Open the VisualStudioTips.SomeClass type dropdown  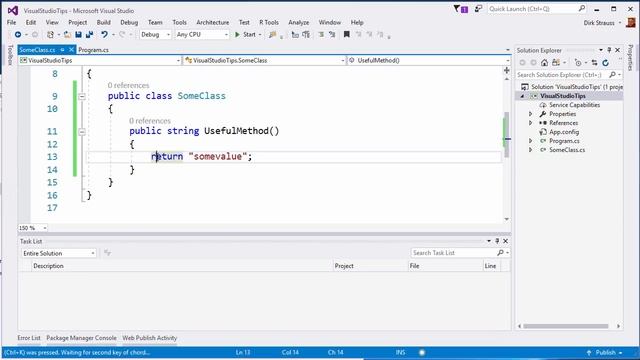(265, 60)
